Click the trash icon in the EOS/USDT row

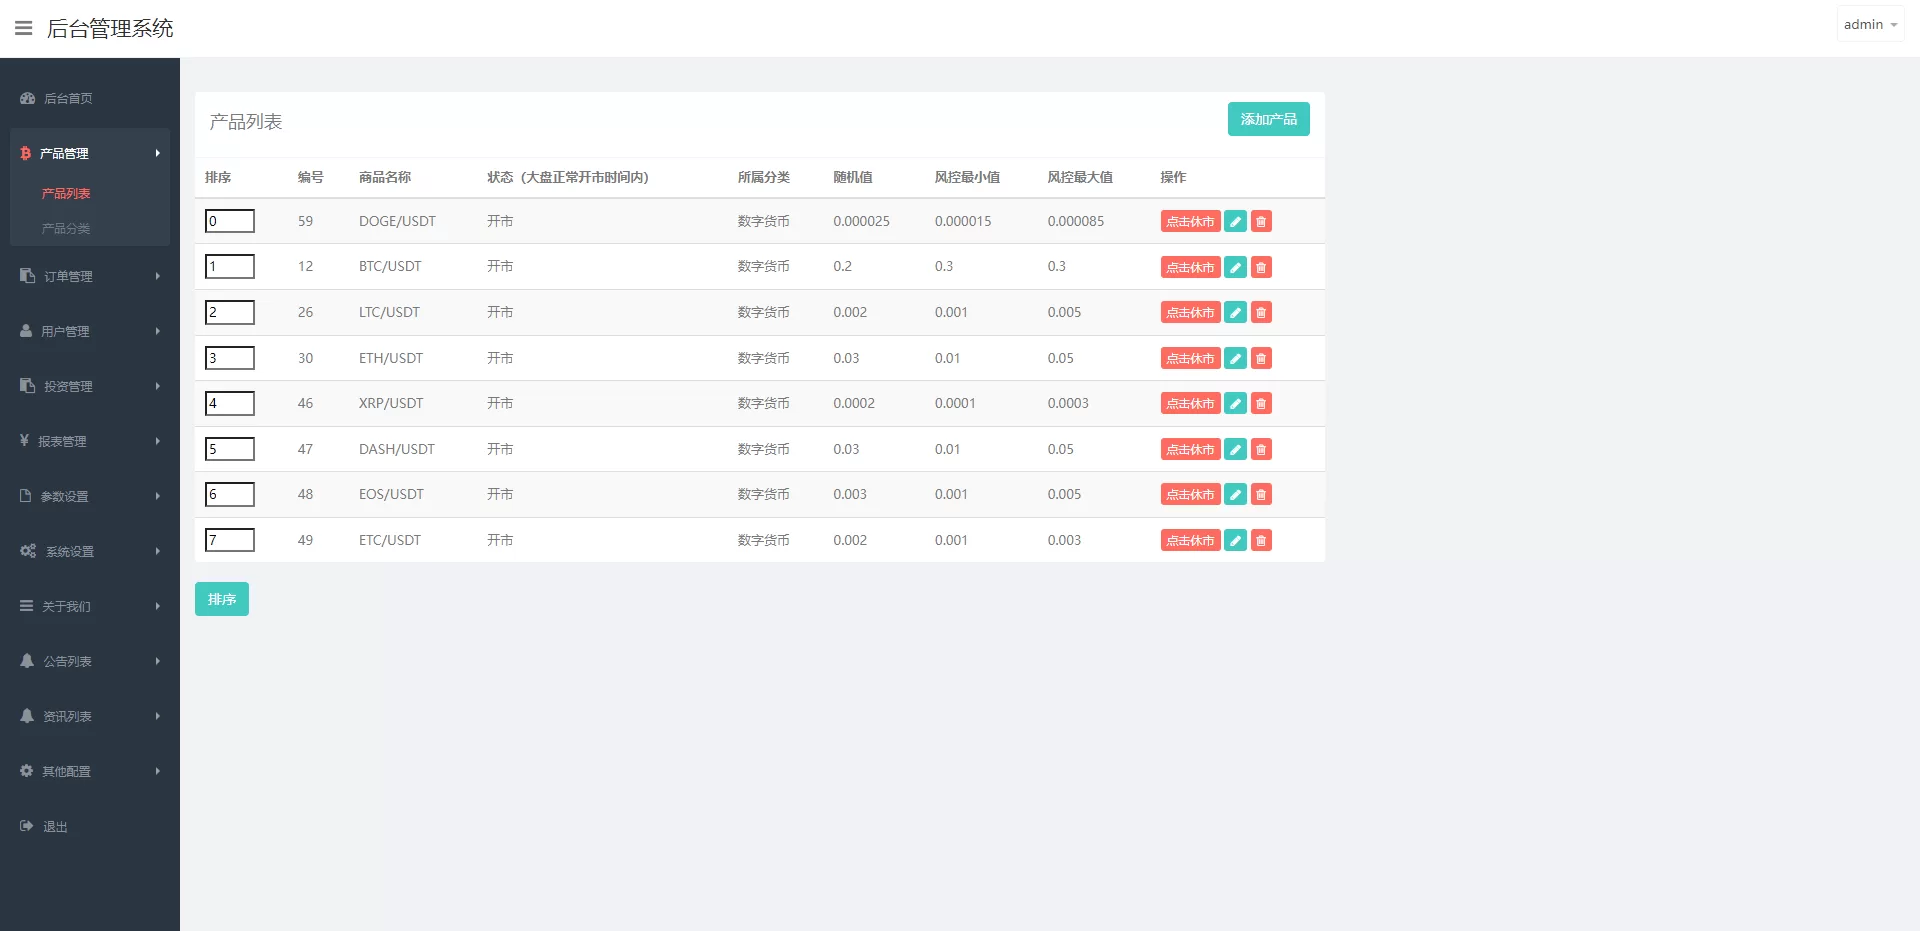[x=1261, y=495]
